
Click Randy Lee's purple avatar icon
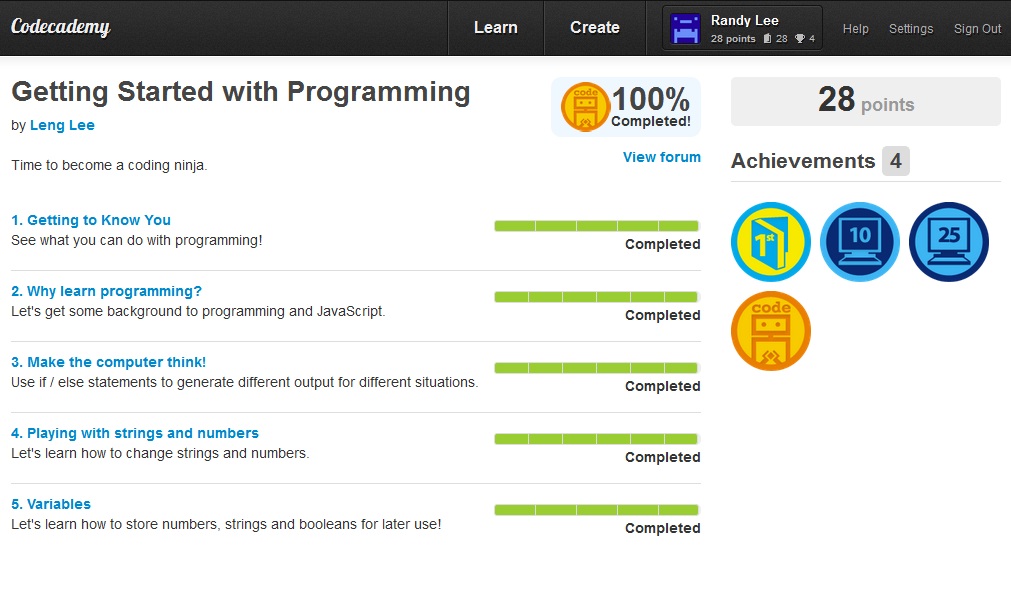pyautogui.click(x=685, y=28)
